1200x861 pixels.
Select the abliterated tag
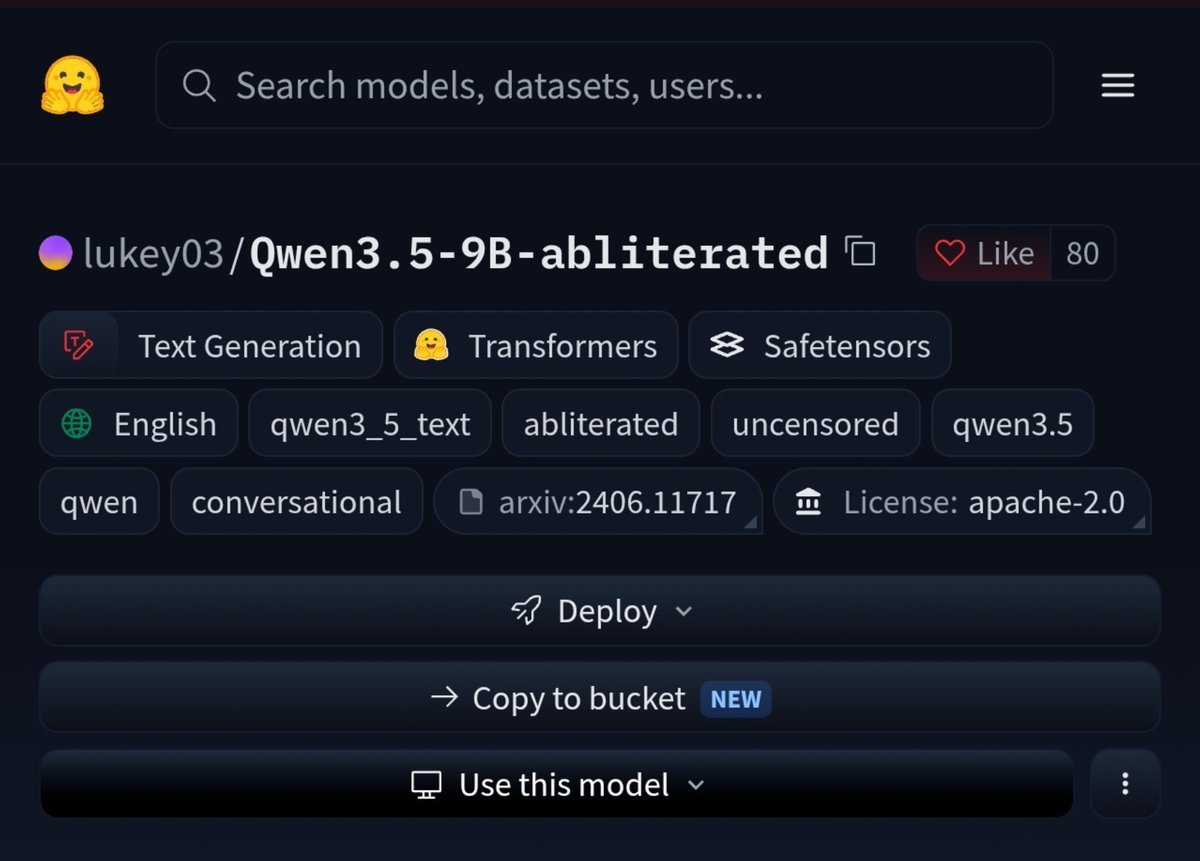pos(601,423)
